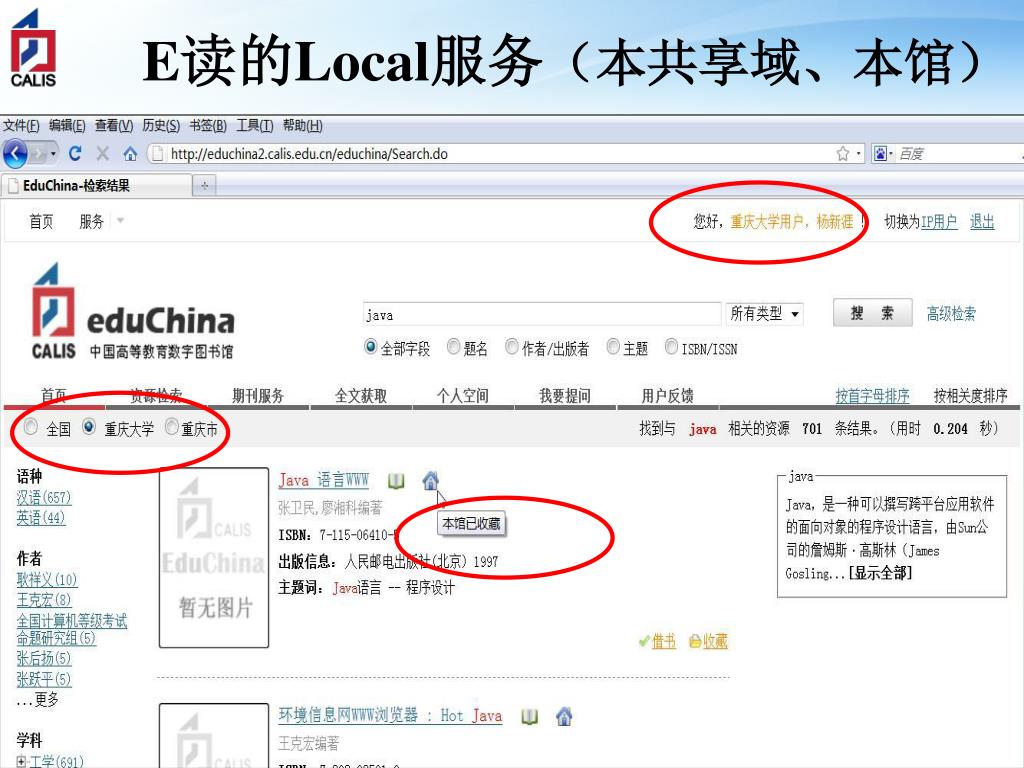
Task: Filter by author 张后扬(5)
Action: (44, 658)
